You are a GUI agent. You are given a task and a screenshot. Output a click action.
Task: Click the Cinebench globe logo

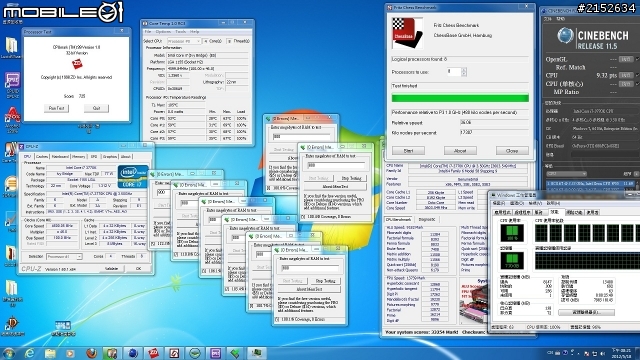click(x=565, y=36)
